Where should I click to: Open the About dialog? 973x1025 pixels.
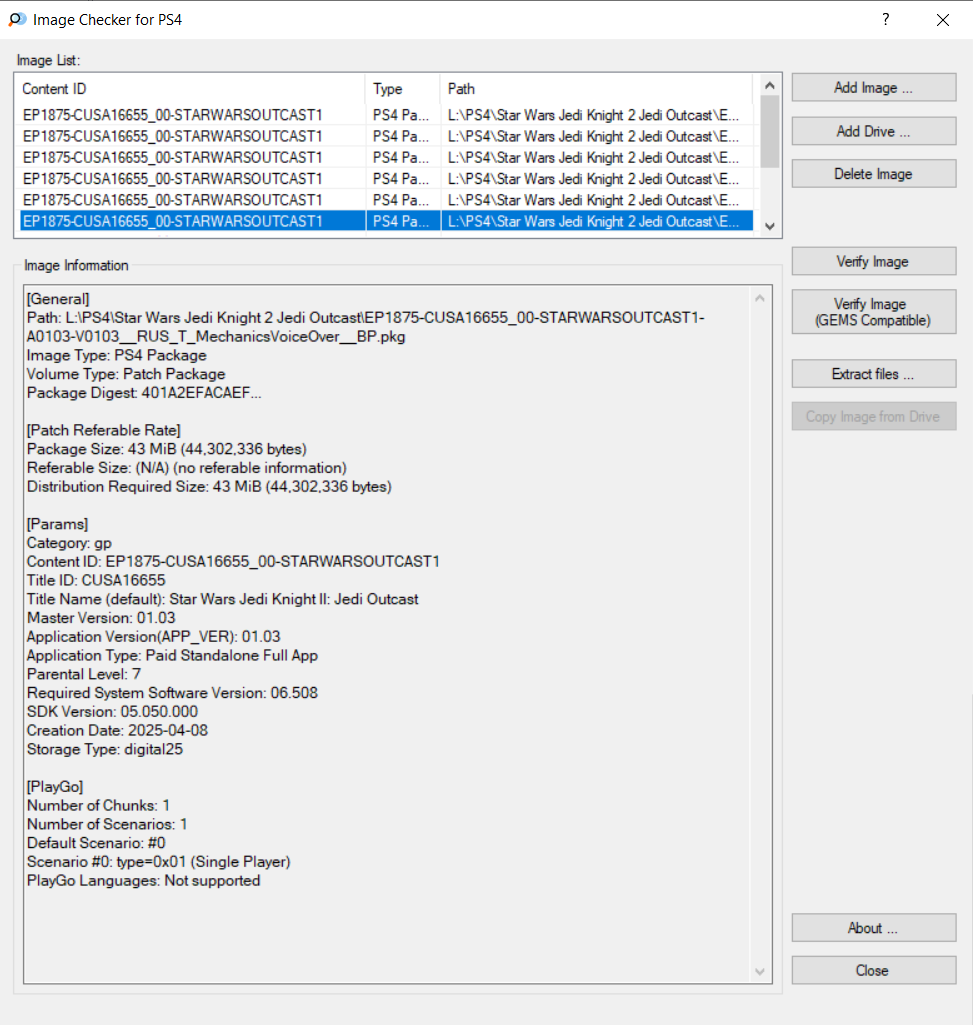[873, 928]
